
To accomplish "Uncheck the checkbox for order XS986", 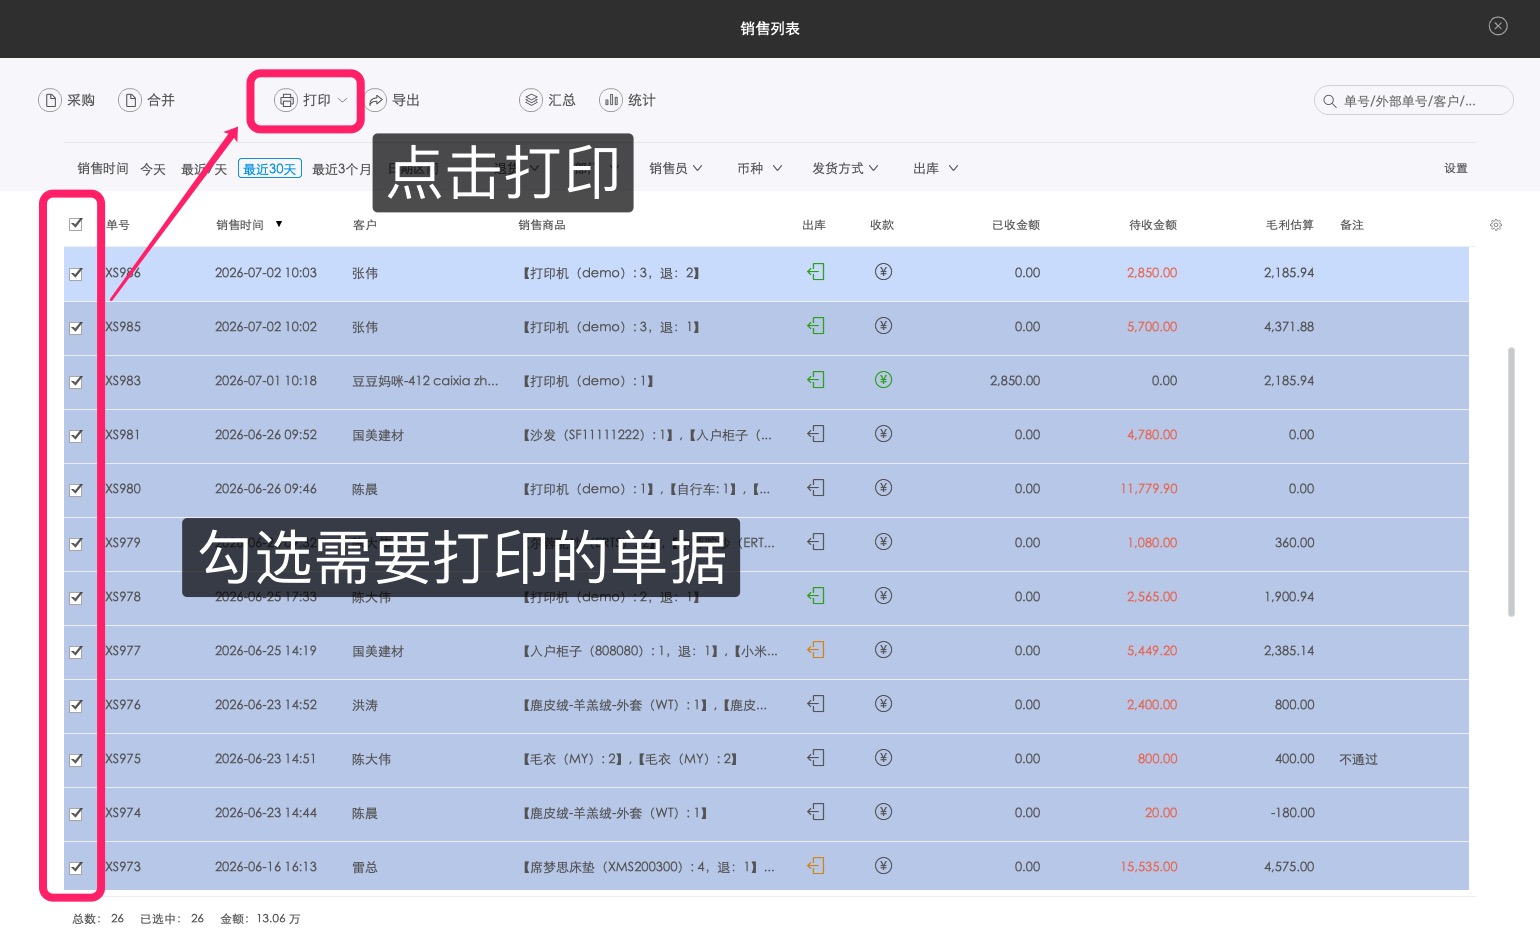I will click(x=76, y=273).
